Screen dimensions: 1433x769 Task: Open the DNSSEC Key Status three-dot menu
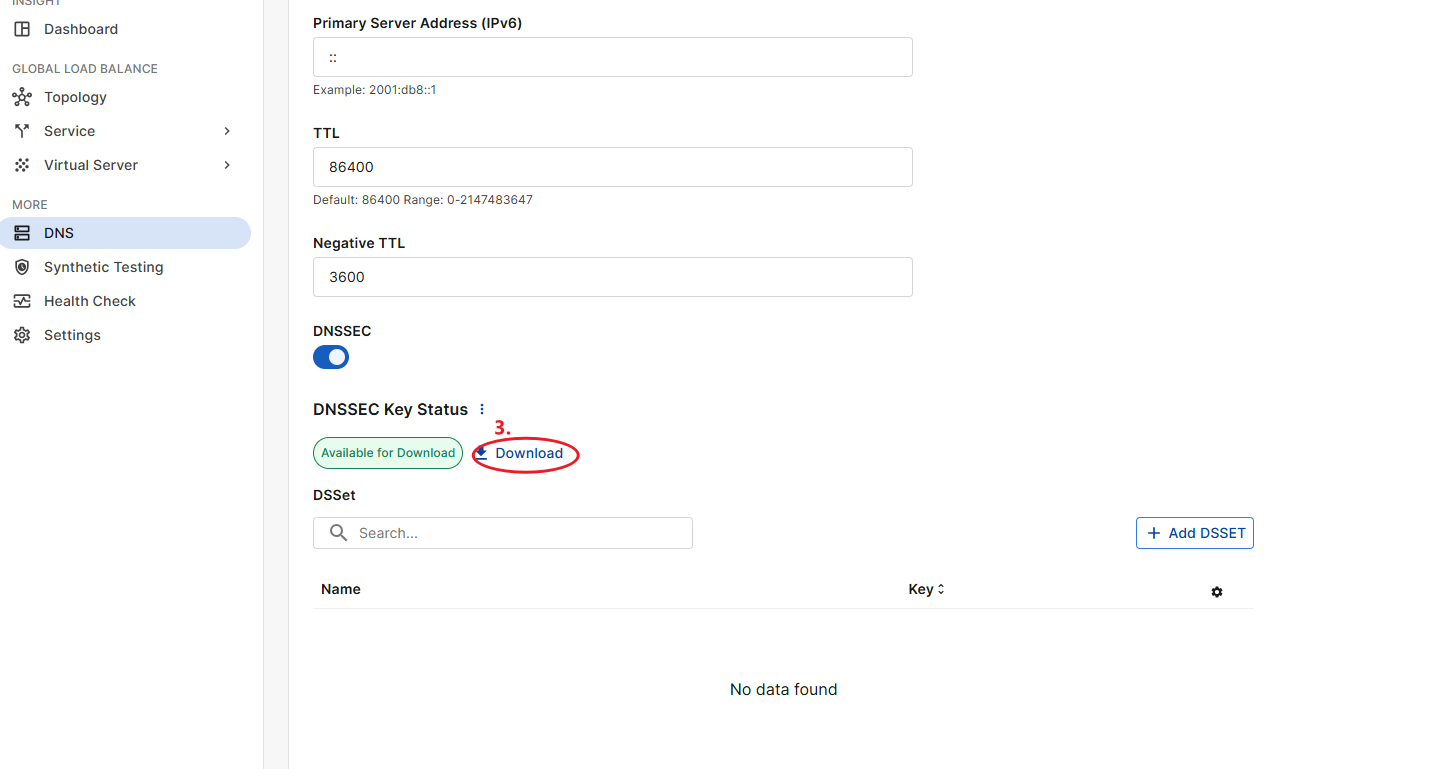[482, 409]
